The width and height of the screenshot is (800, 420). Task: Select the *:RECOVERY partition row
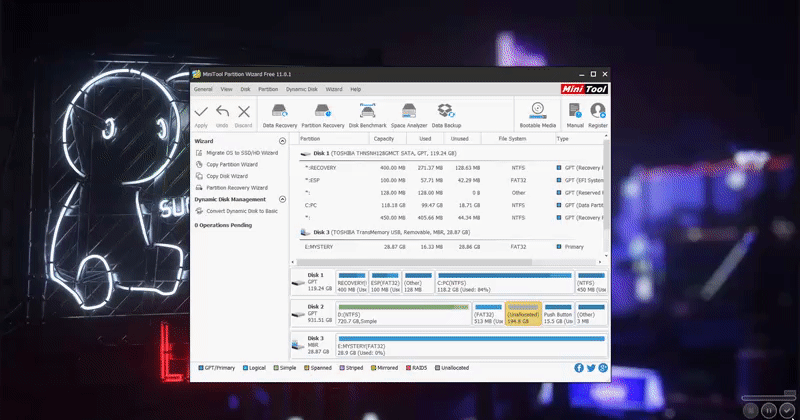click(x=451, y=167)
